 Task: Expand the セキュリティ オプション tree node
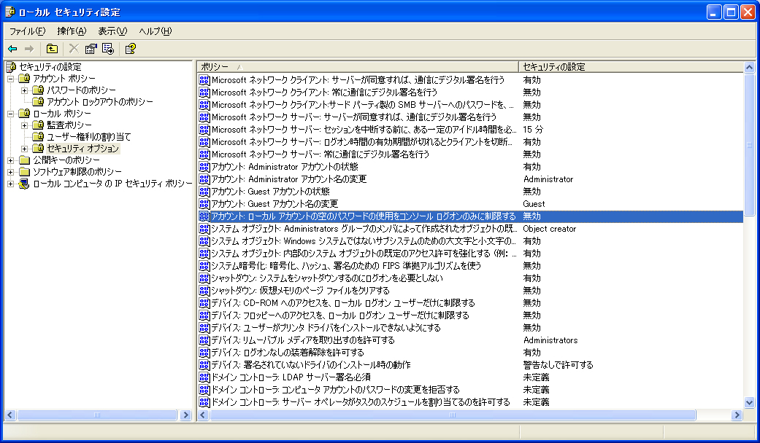point(24,148)
